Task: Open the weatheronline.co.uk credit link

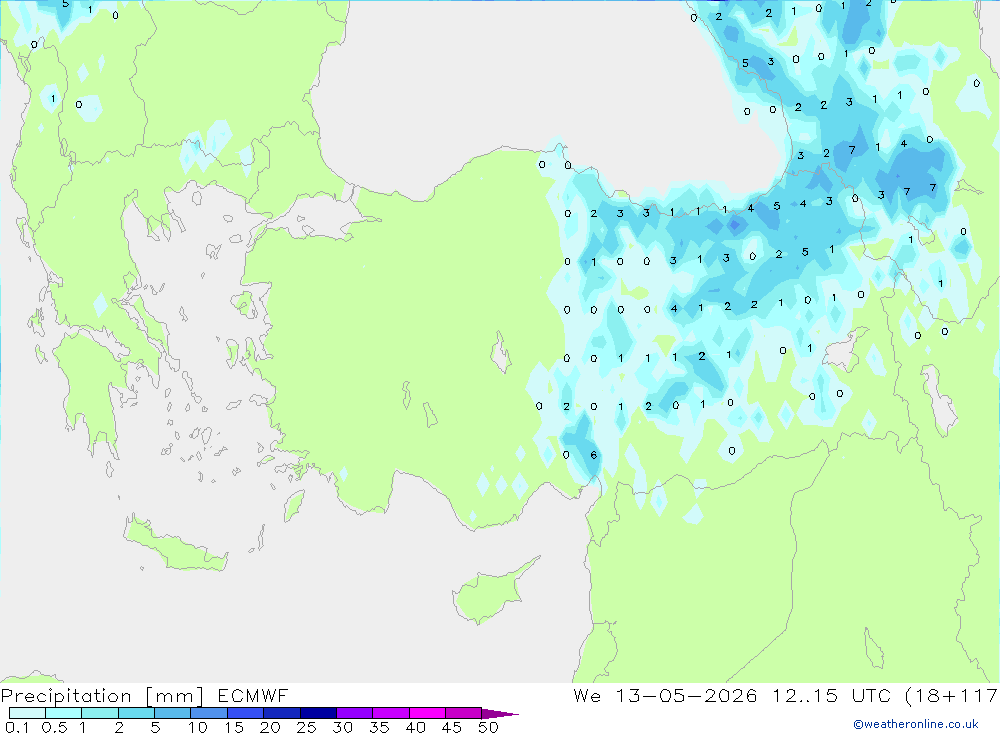Action: (916, 724)
